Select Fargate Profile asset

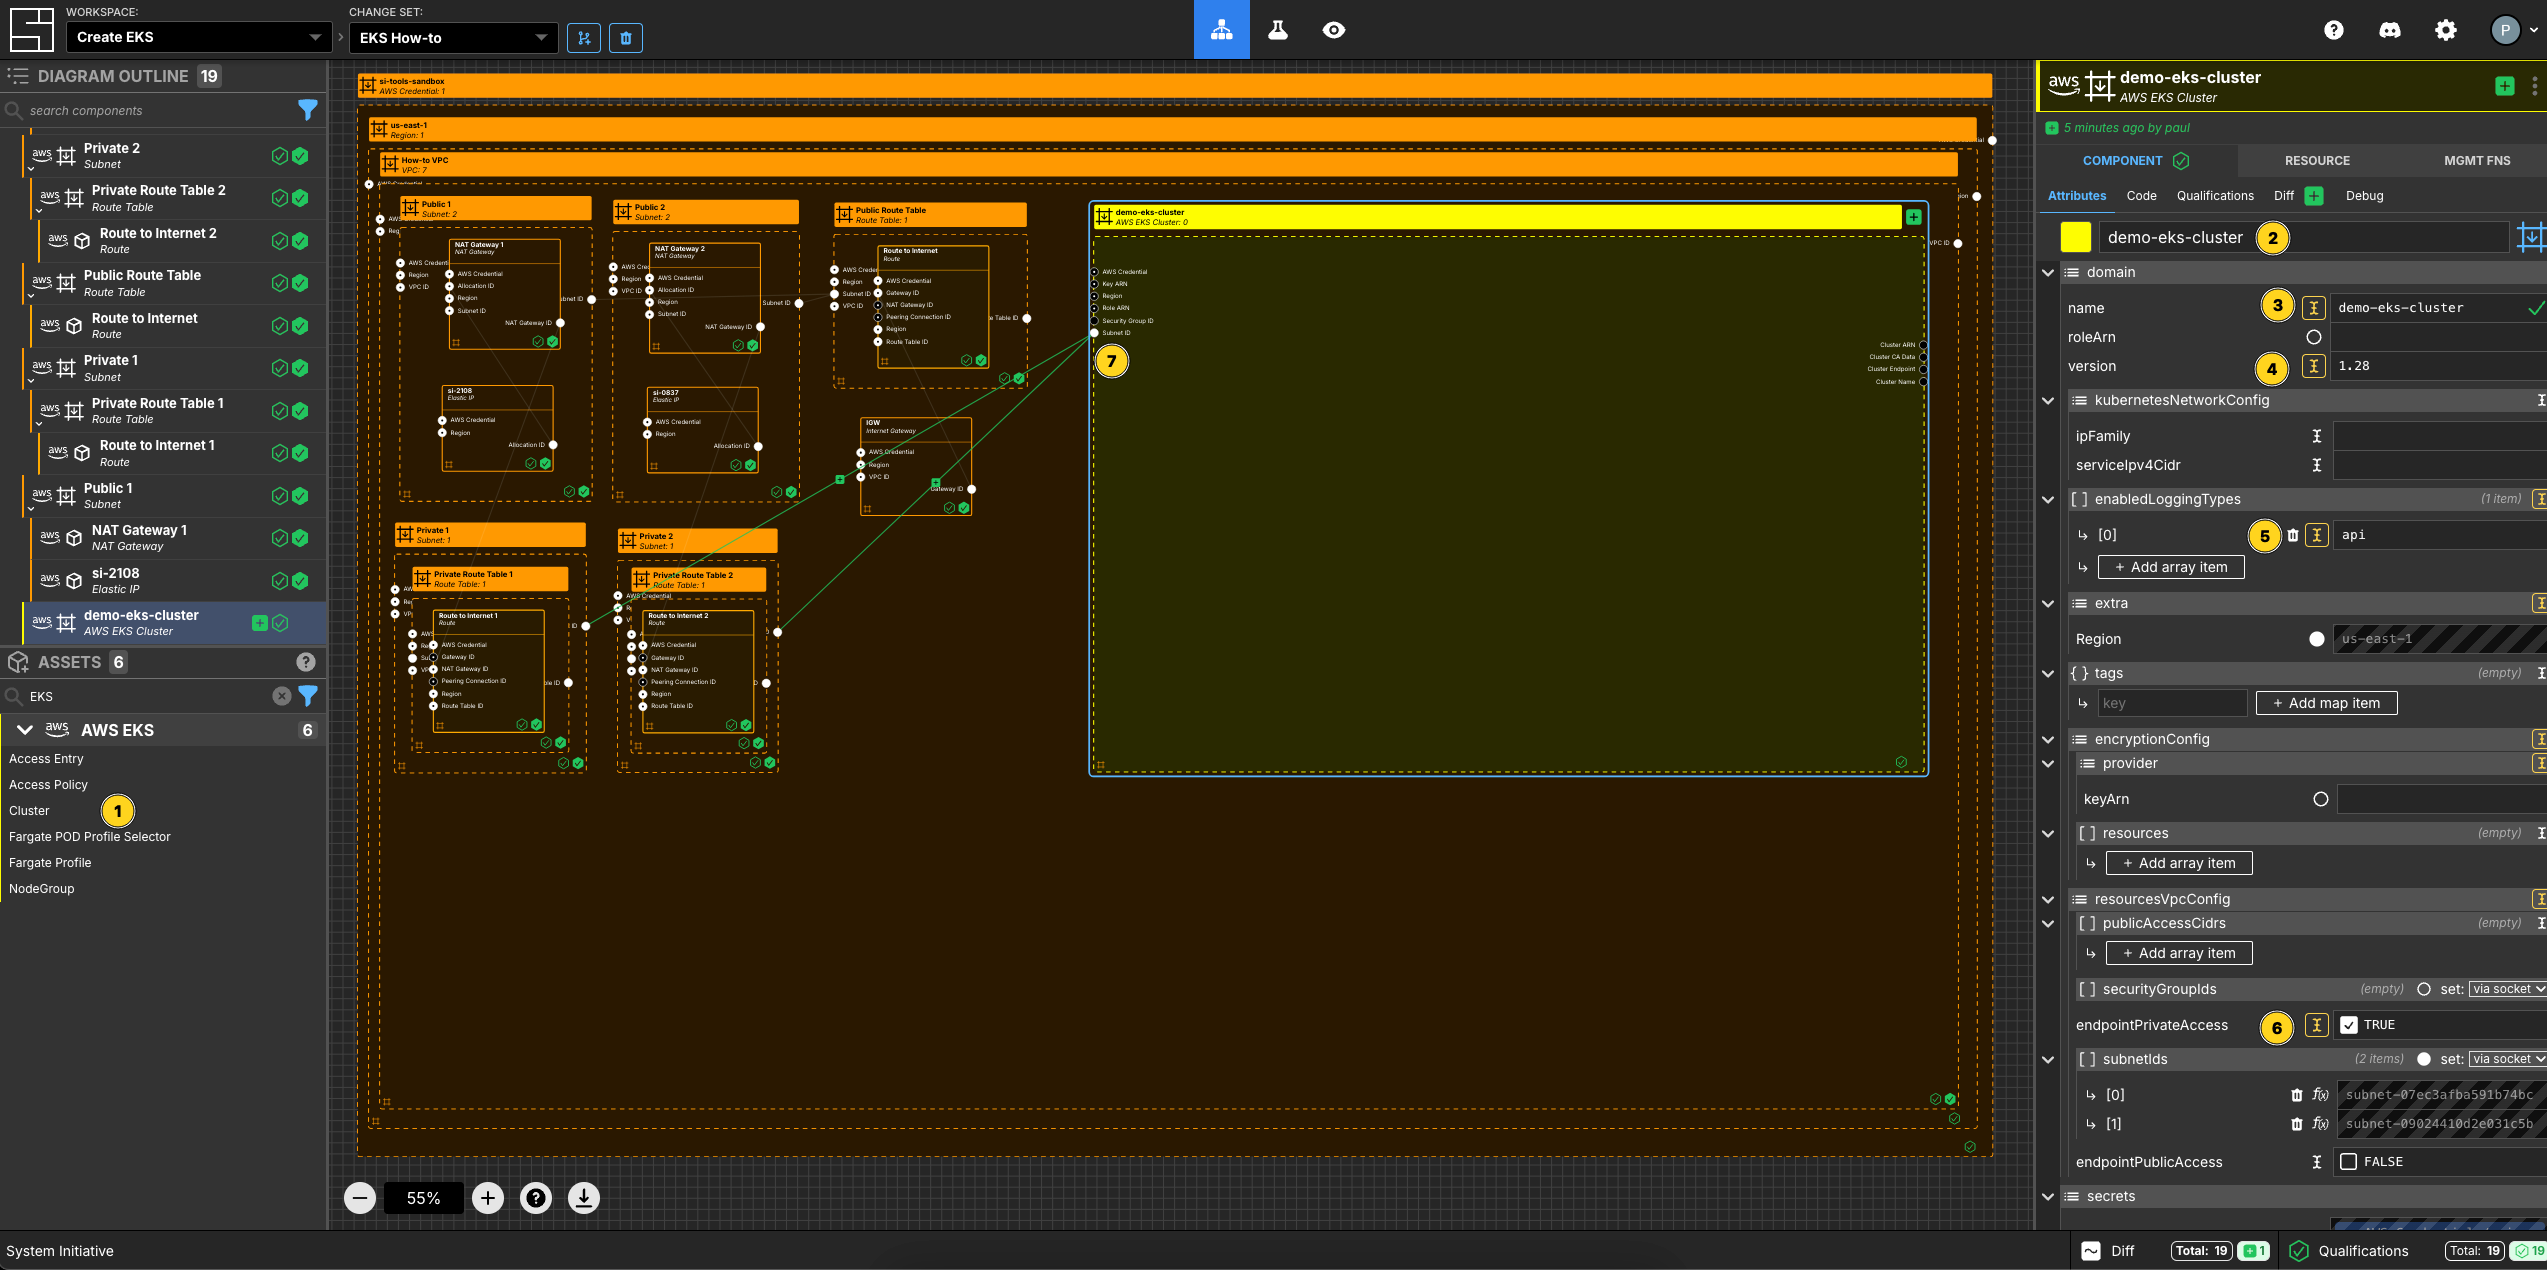pyautogui.click(x=50, y=863)
